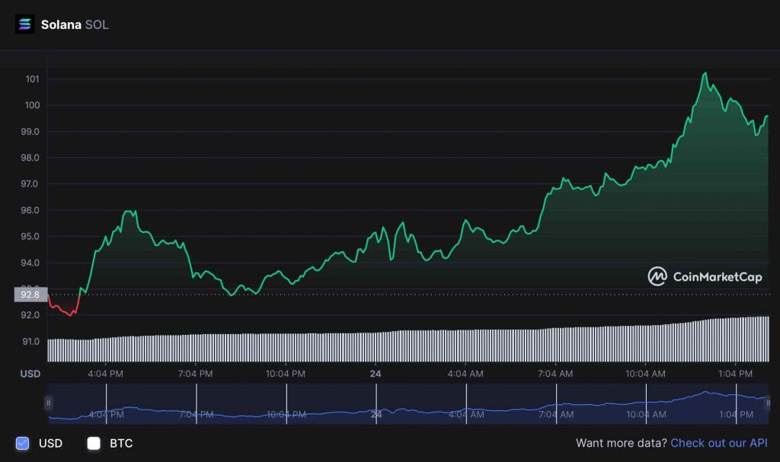Click the 10:04 AM time axis label

tap(646, 373)
